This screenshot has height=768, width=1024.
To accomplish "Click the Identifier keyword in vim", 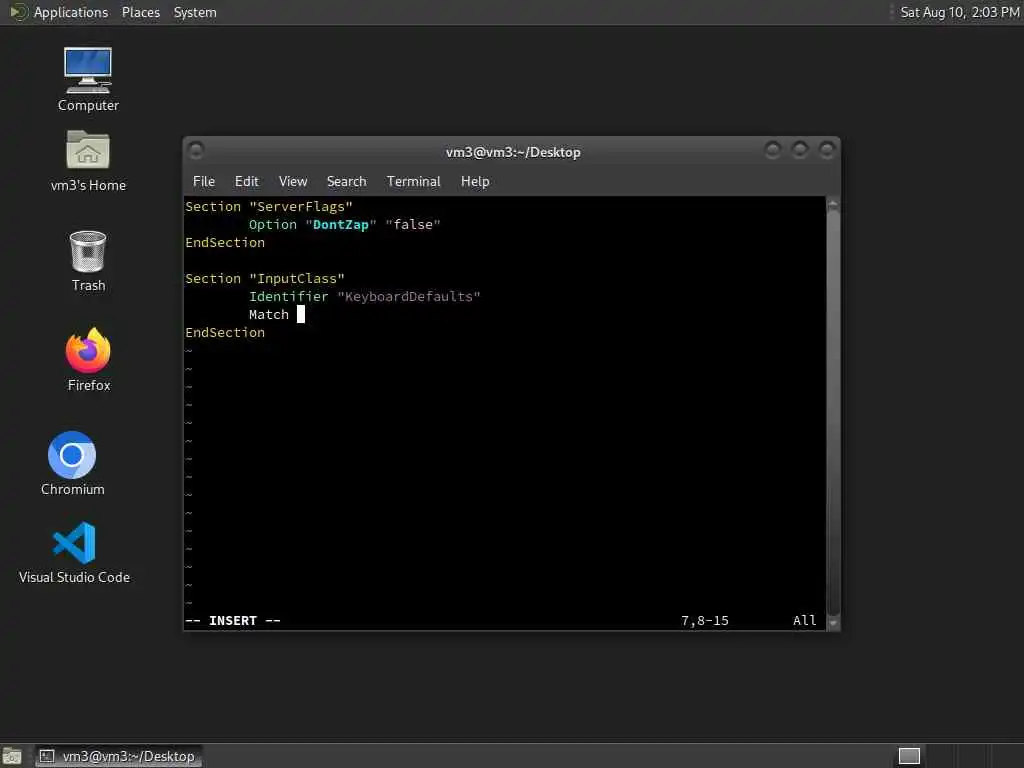I will pos(288,296).
